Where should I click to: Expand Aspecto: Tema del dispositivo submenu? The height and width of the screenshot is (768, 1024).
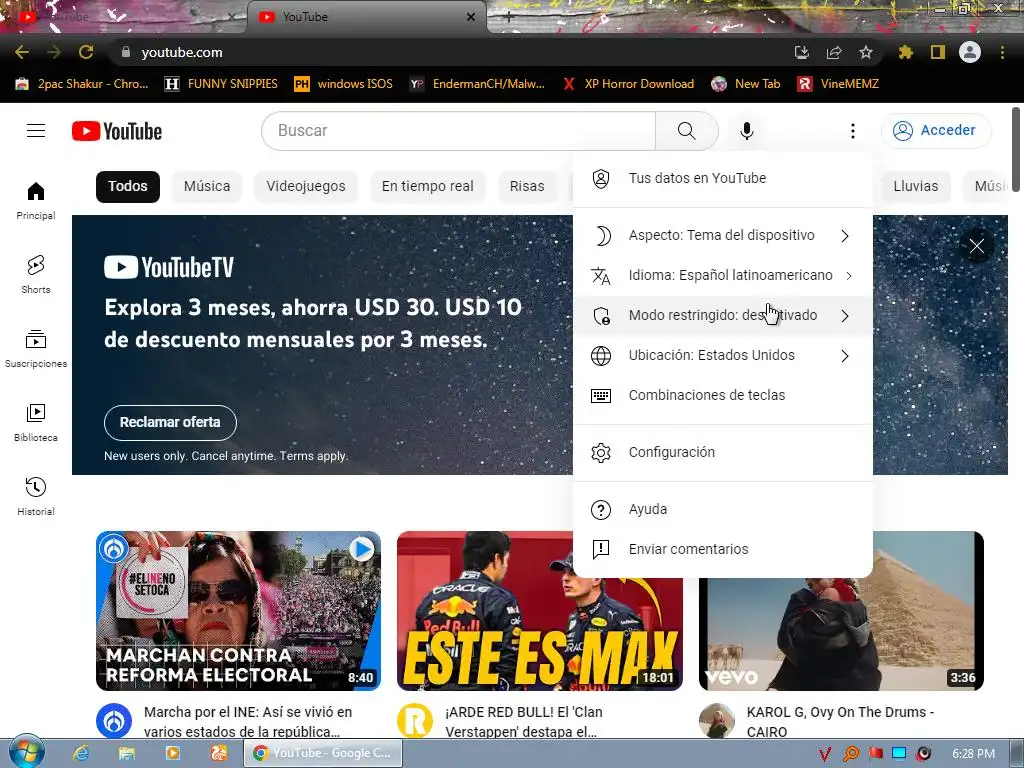722,236
